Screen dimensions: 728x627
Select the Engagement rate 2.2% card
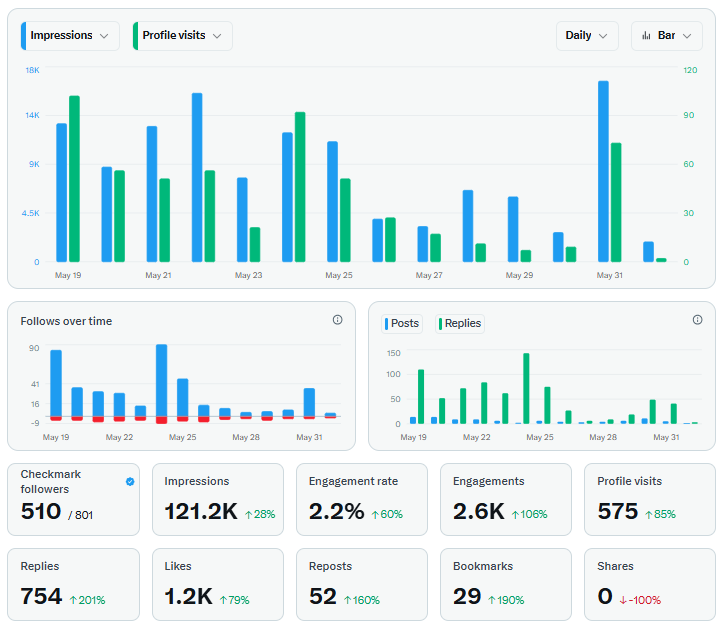(362, 499)
